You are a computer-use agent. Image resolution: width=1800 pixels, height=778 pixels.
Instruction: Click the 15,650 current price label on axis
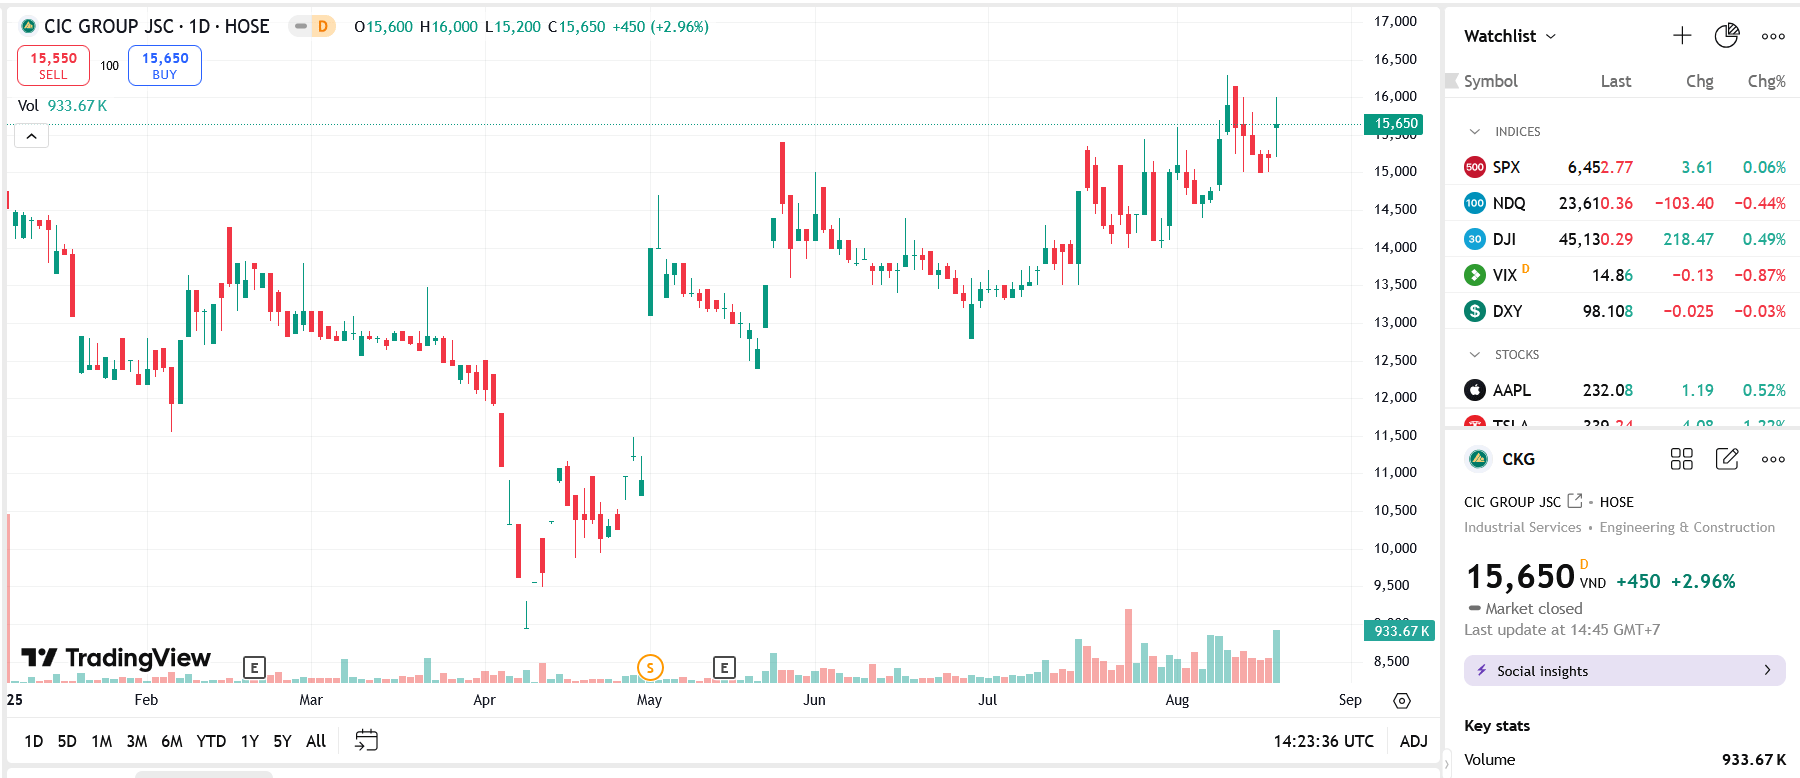pos(1394,124)
